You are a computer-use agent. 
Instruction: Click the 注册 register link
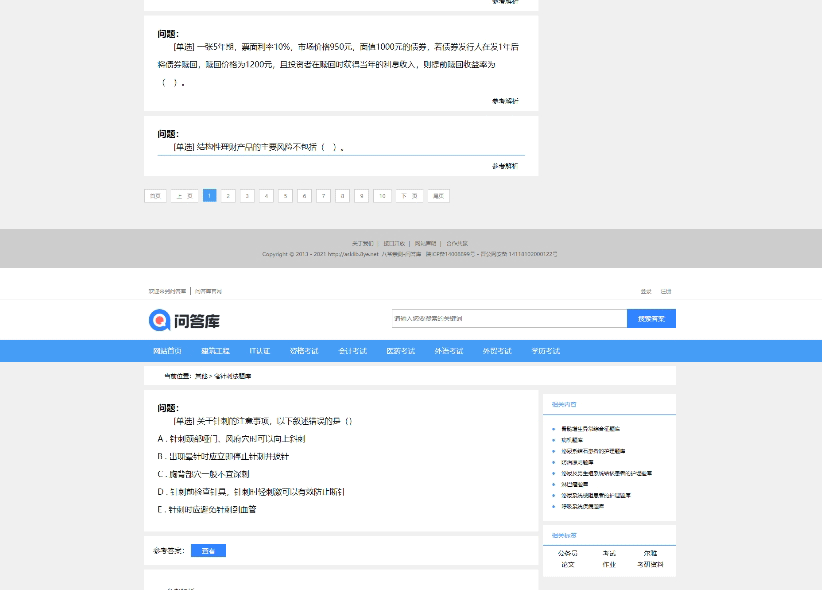666,291
